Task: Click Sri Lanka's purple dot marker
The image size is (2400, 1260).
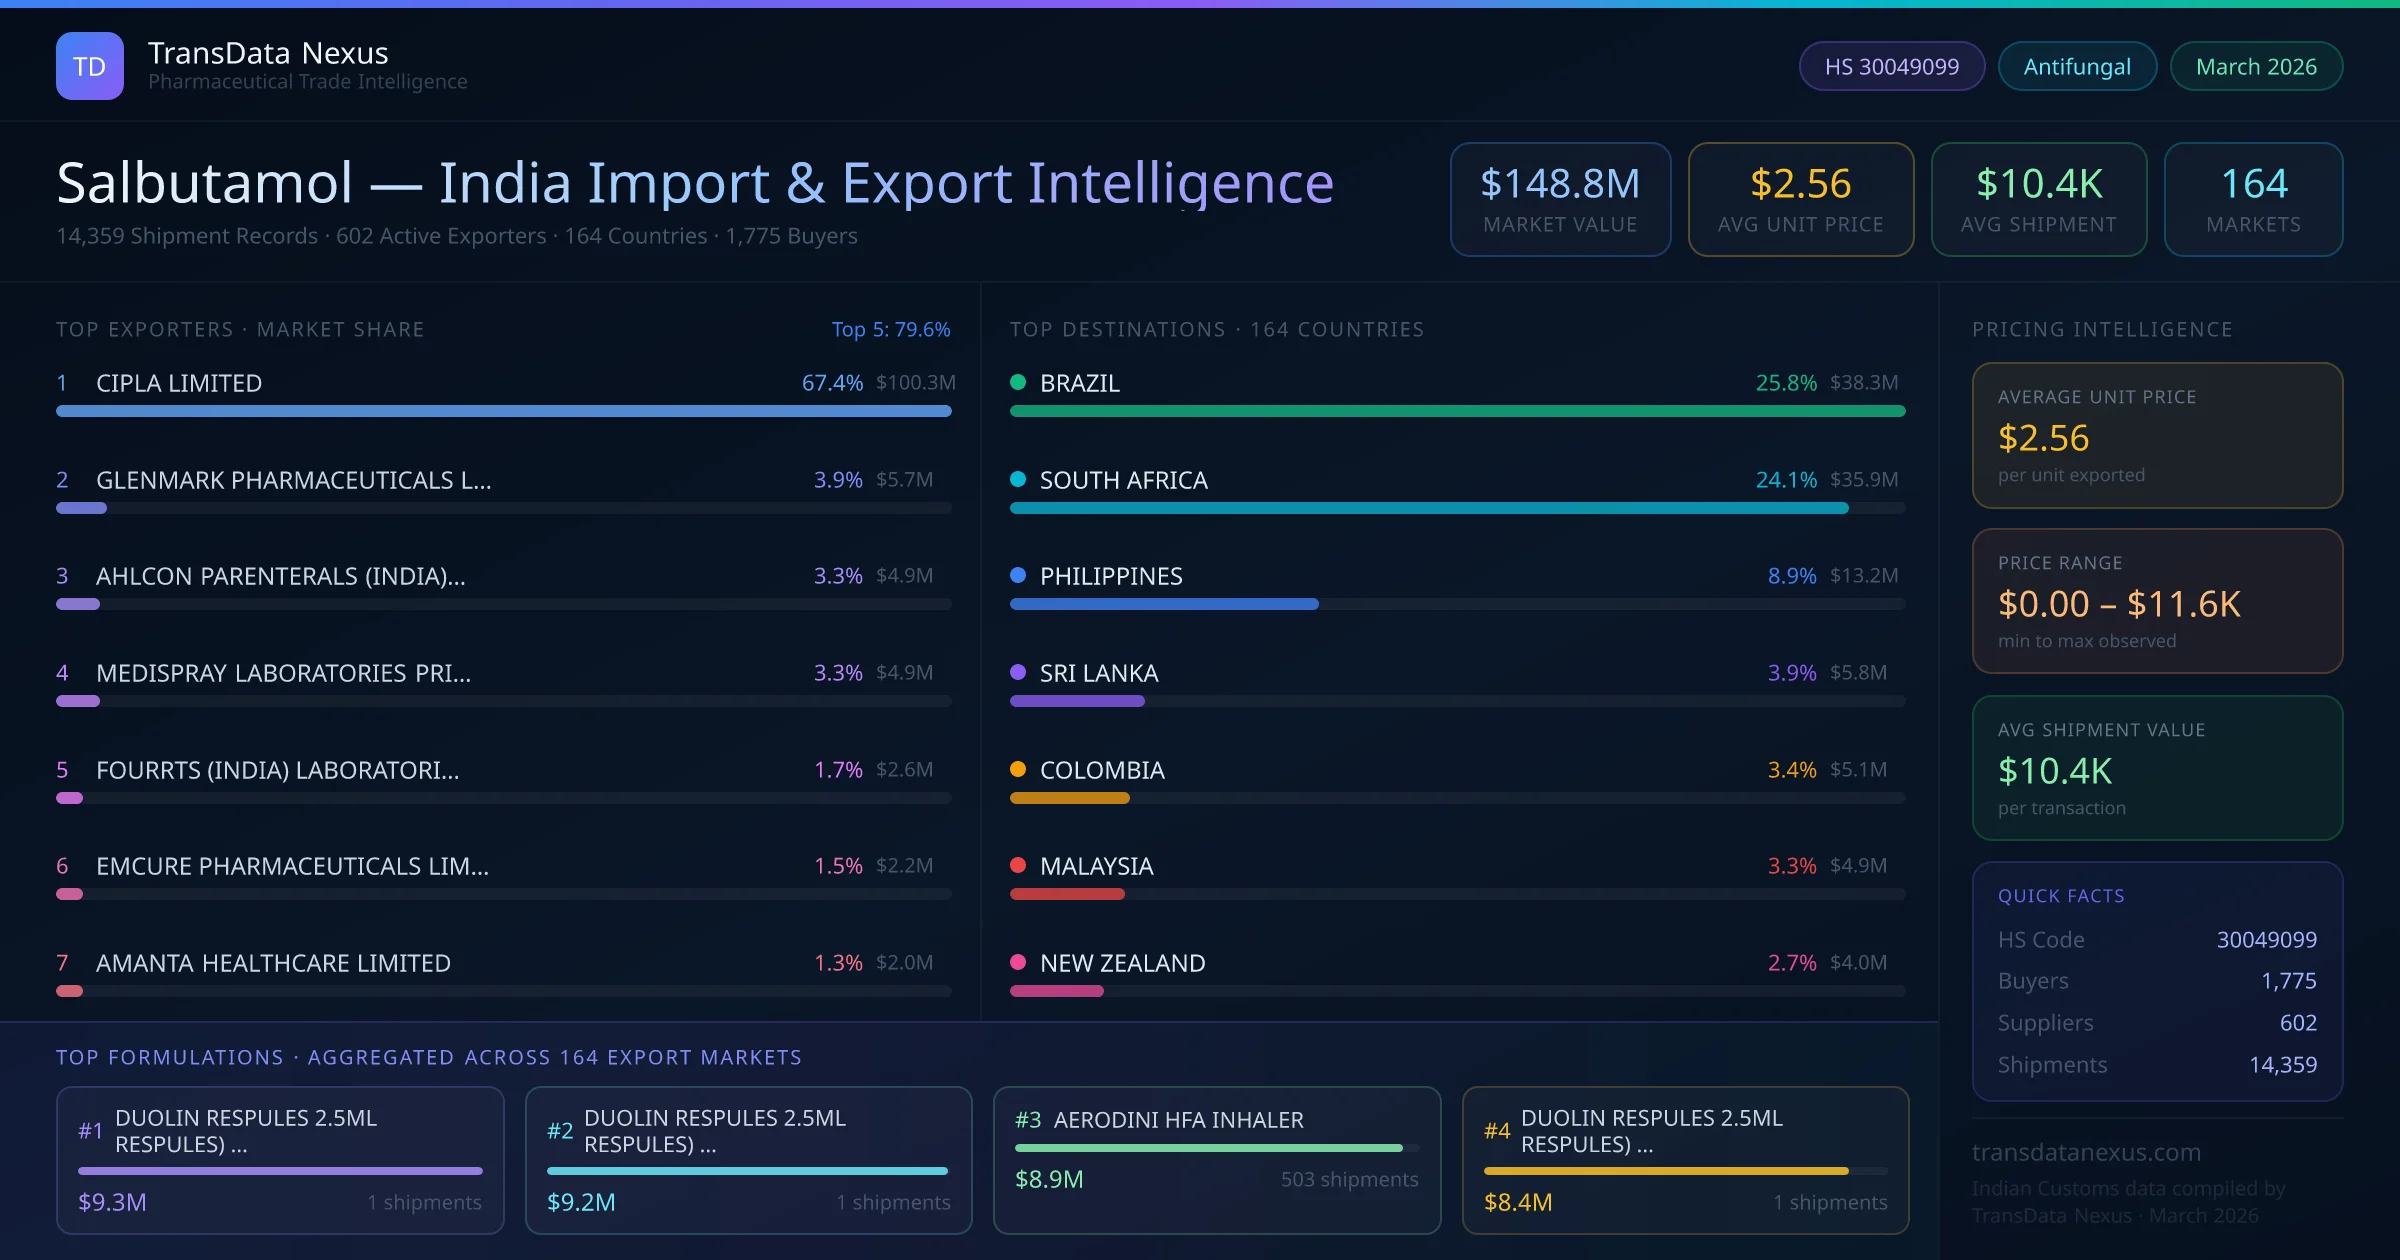Action: 1018,672
